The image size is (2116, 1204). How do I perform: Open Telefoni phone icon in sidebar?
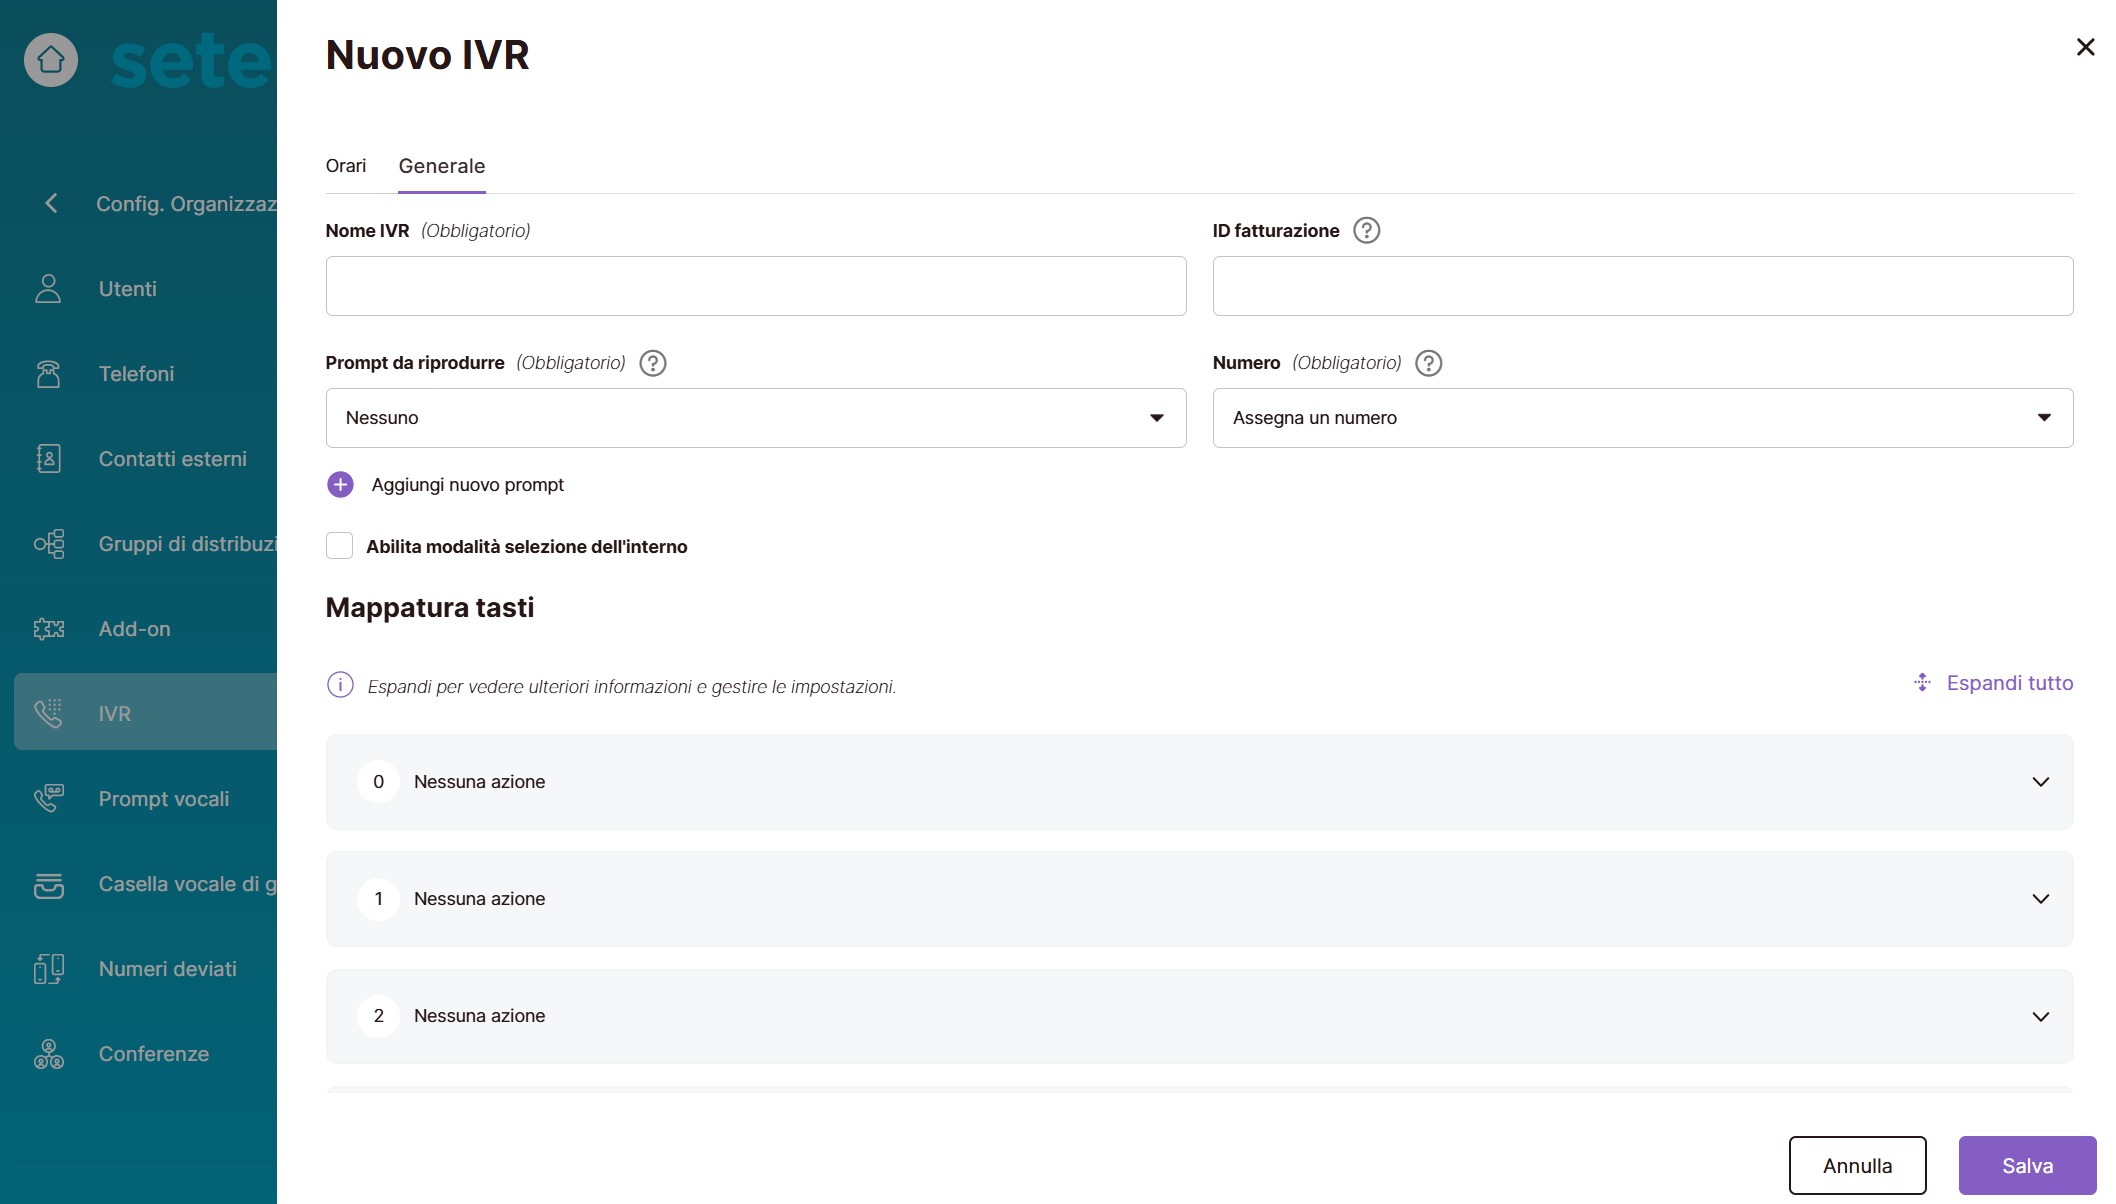pyautogui.click(x=48, y=374)
